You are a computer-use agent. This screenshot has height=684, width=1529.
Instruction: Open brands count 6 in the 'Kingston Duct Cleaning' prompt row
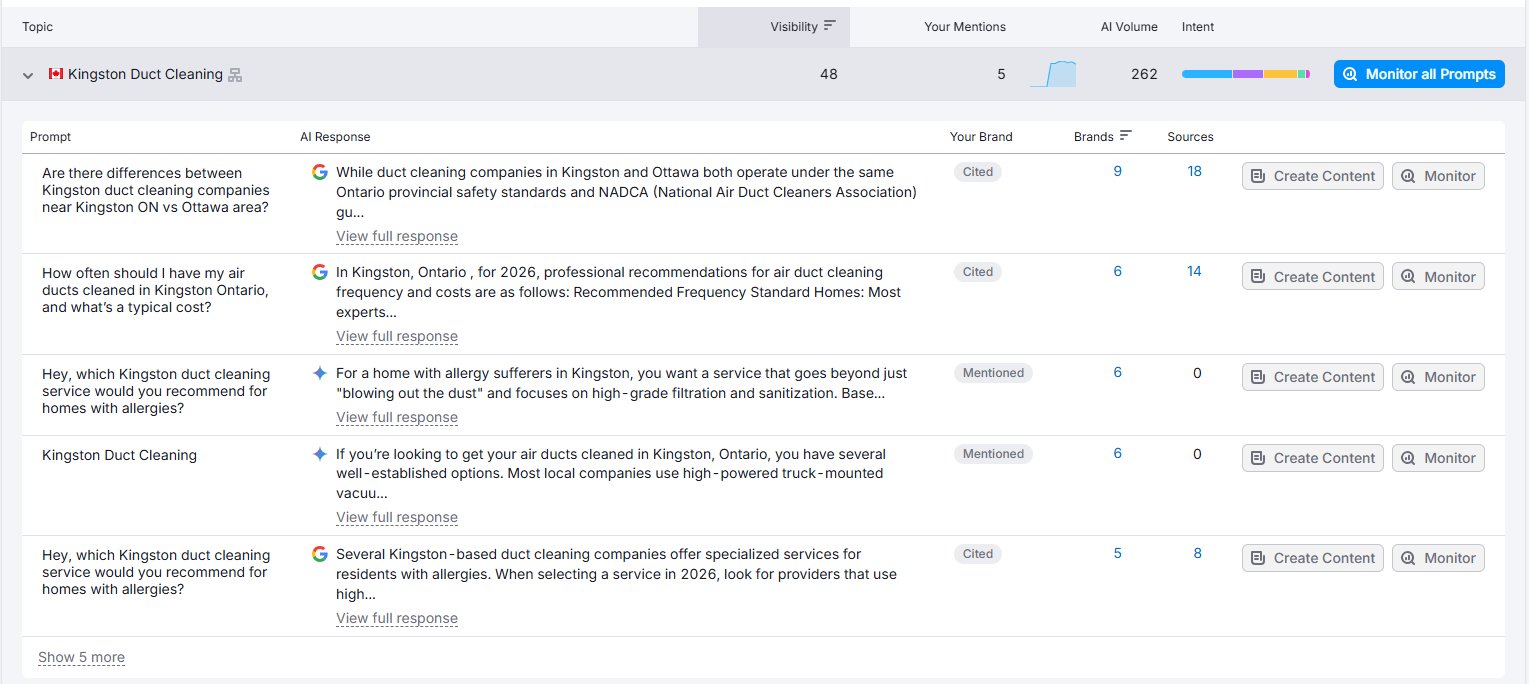point(1118,454)
